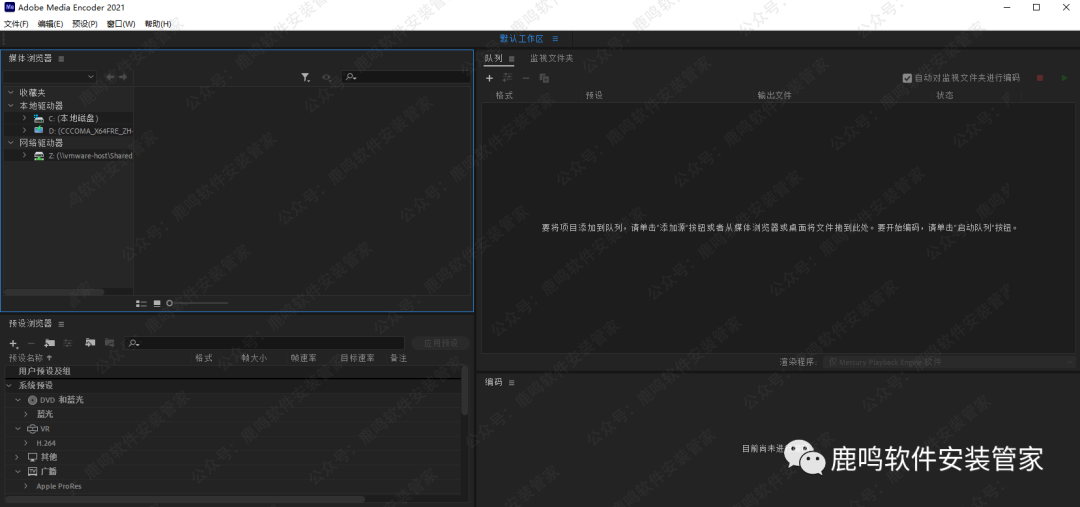Open the 文件(F) menu
1080x507 pixels.
(x=16, y=24)
